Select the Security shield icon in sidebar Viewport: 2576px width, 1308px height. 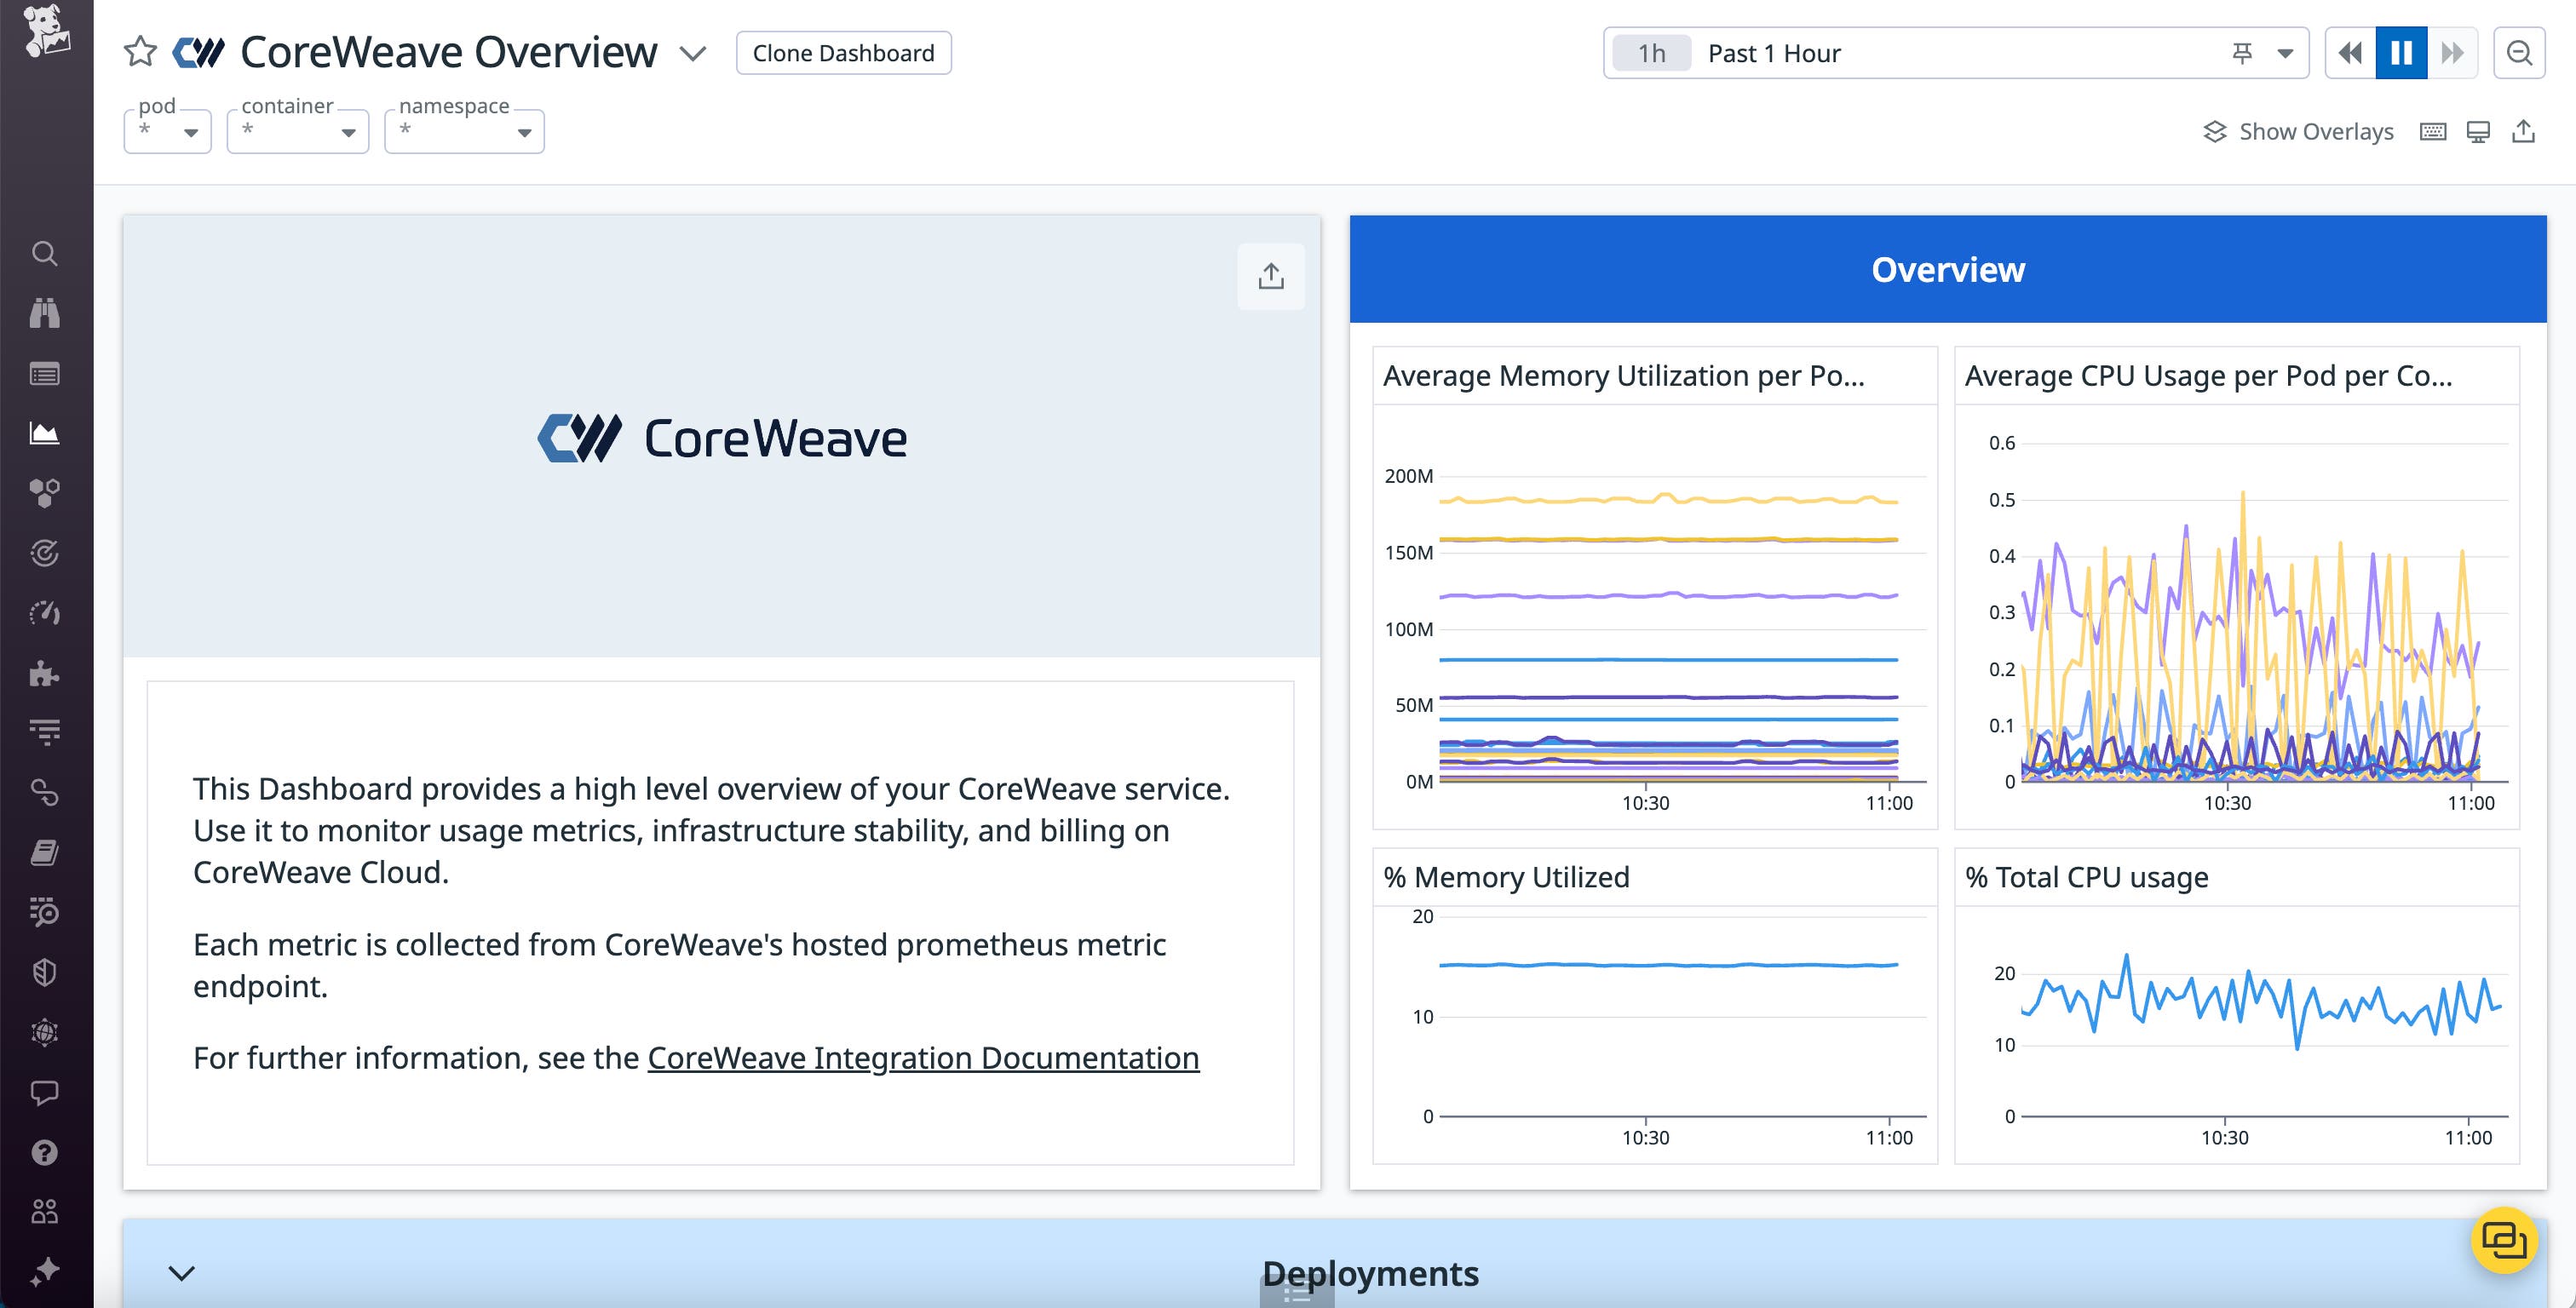tap(45, 971)
